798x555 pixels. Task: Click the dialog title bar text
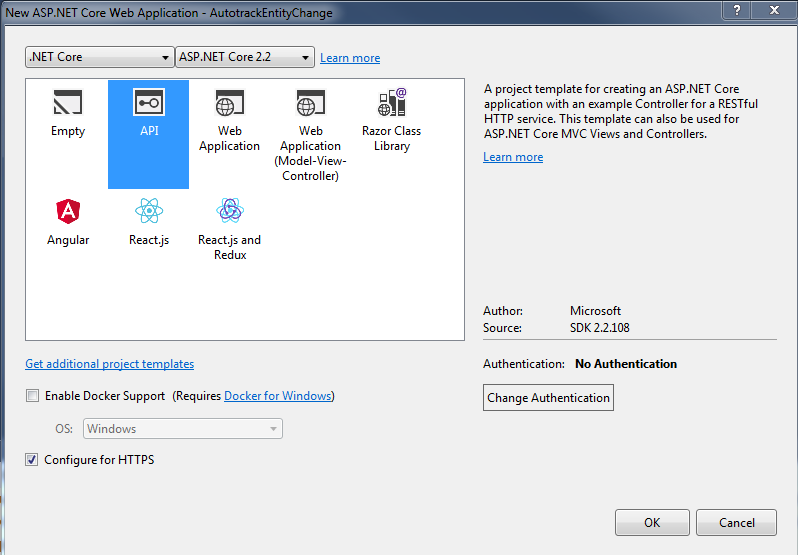[x=169, y=13]
